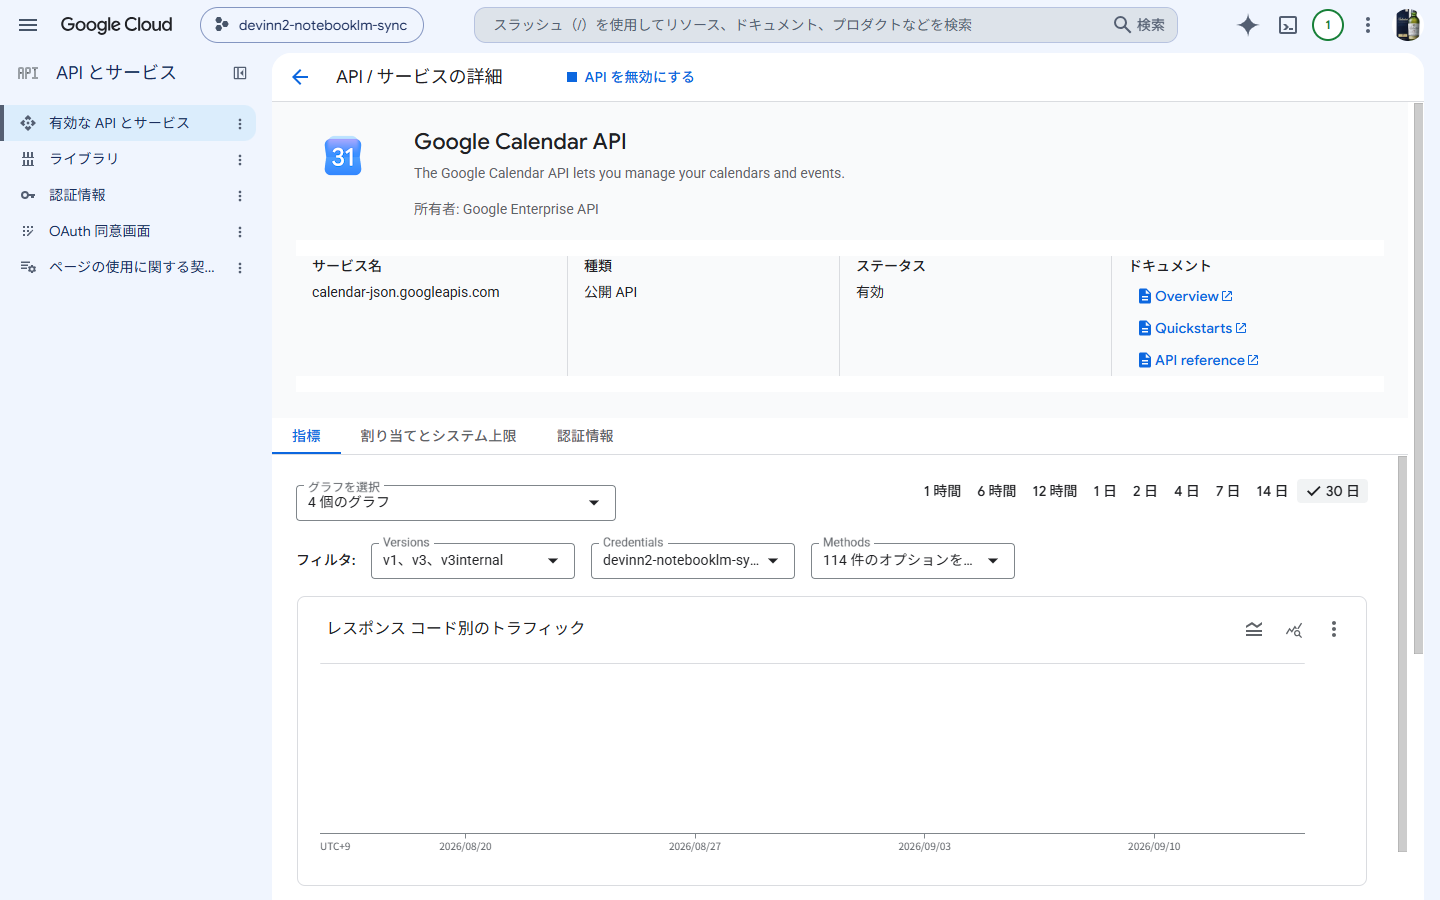Open the devinn2-notebooklm-sync project picker

(x=312, y=25)
